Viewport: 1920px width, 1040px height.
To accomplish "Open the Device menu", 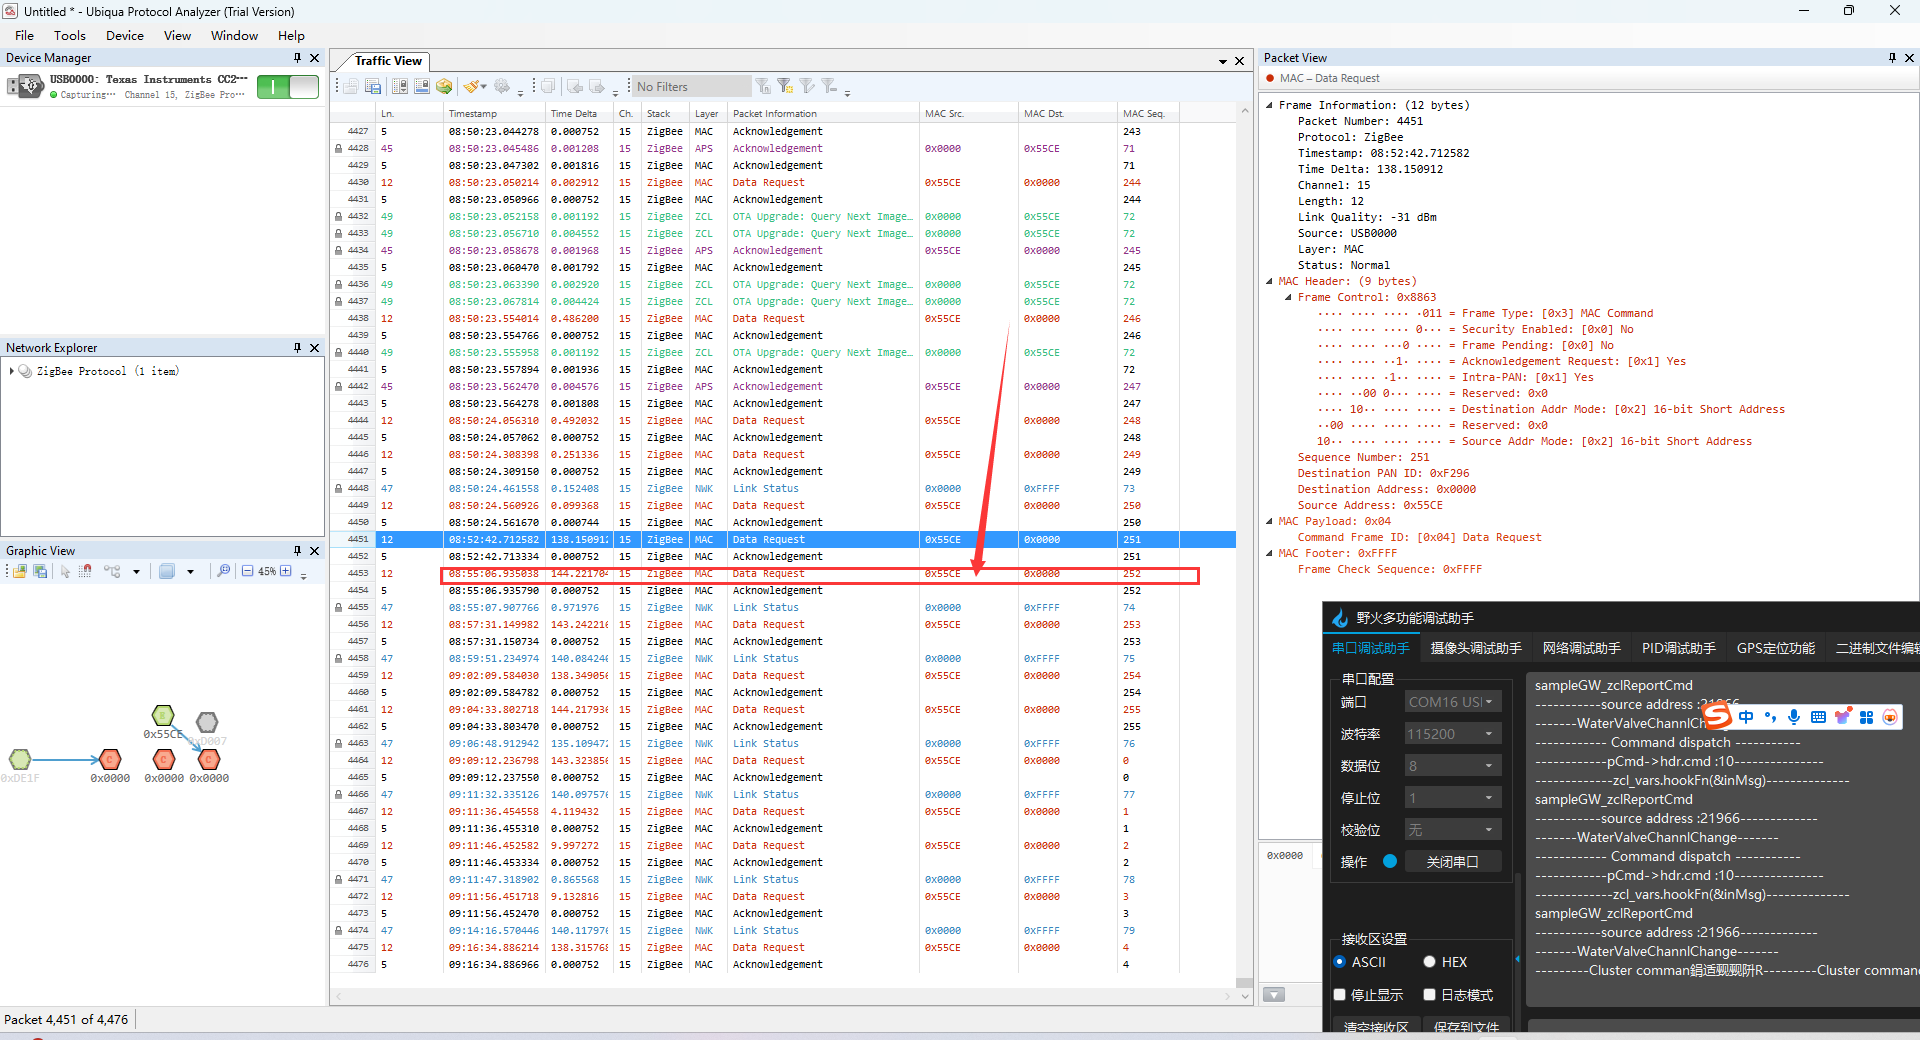I will pyautogui.click(x=125, y=36).
